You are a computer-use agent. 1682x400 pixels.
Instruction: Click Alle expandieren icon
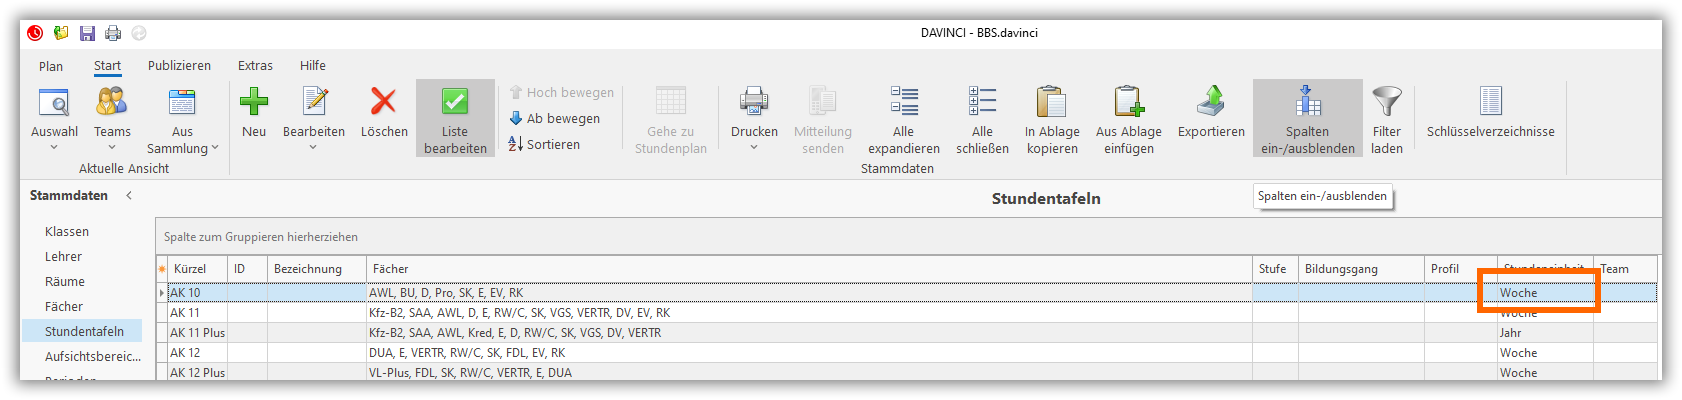pyautogui.click(x=904, y=102)
